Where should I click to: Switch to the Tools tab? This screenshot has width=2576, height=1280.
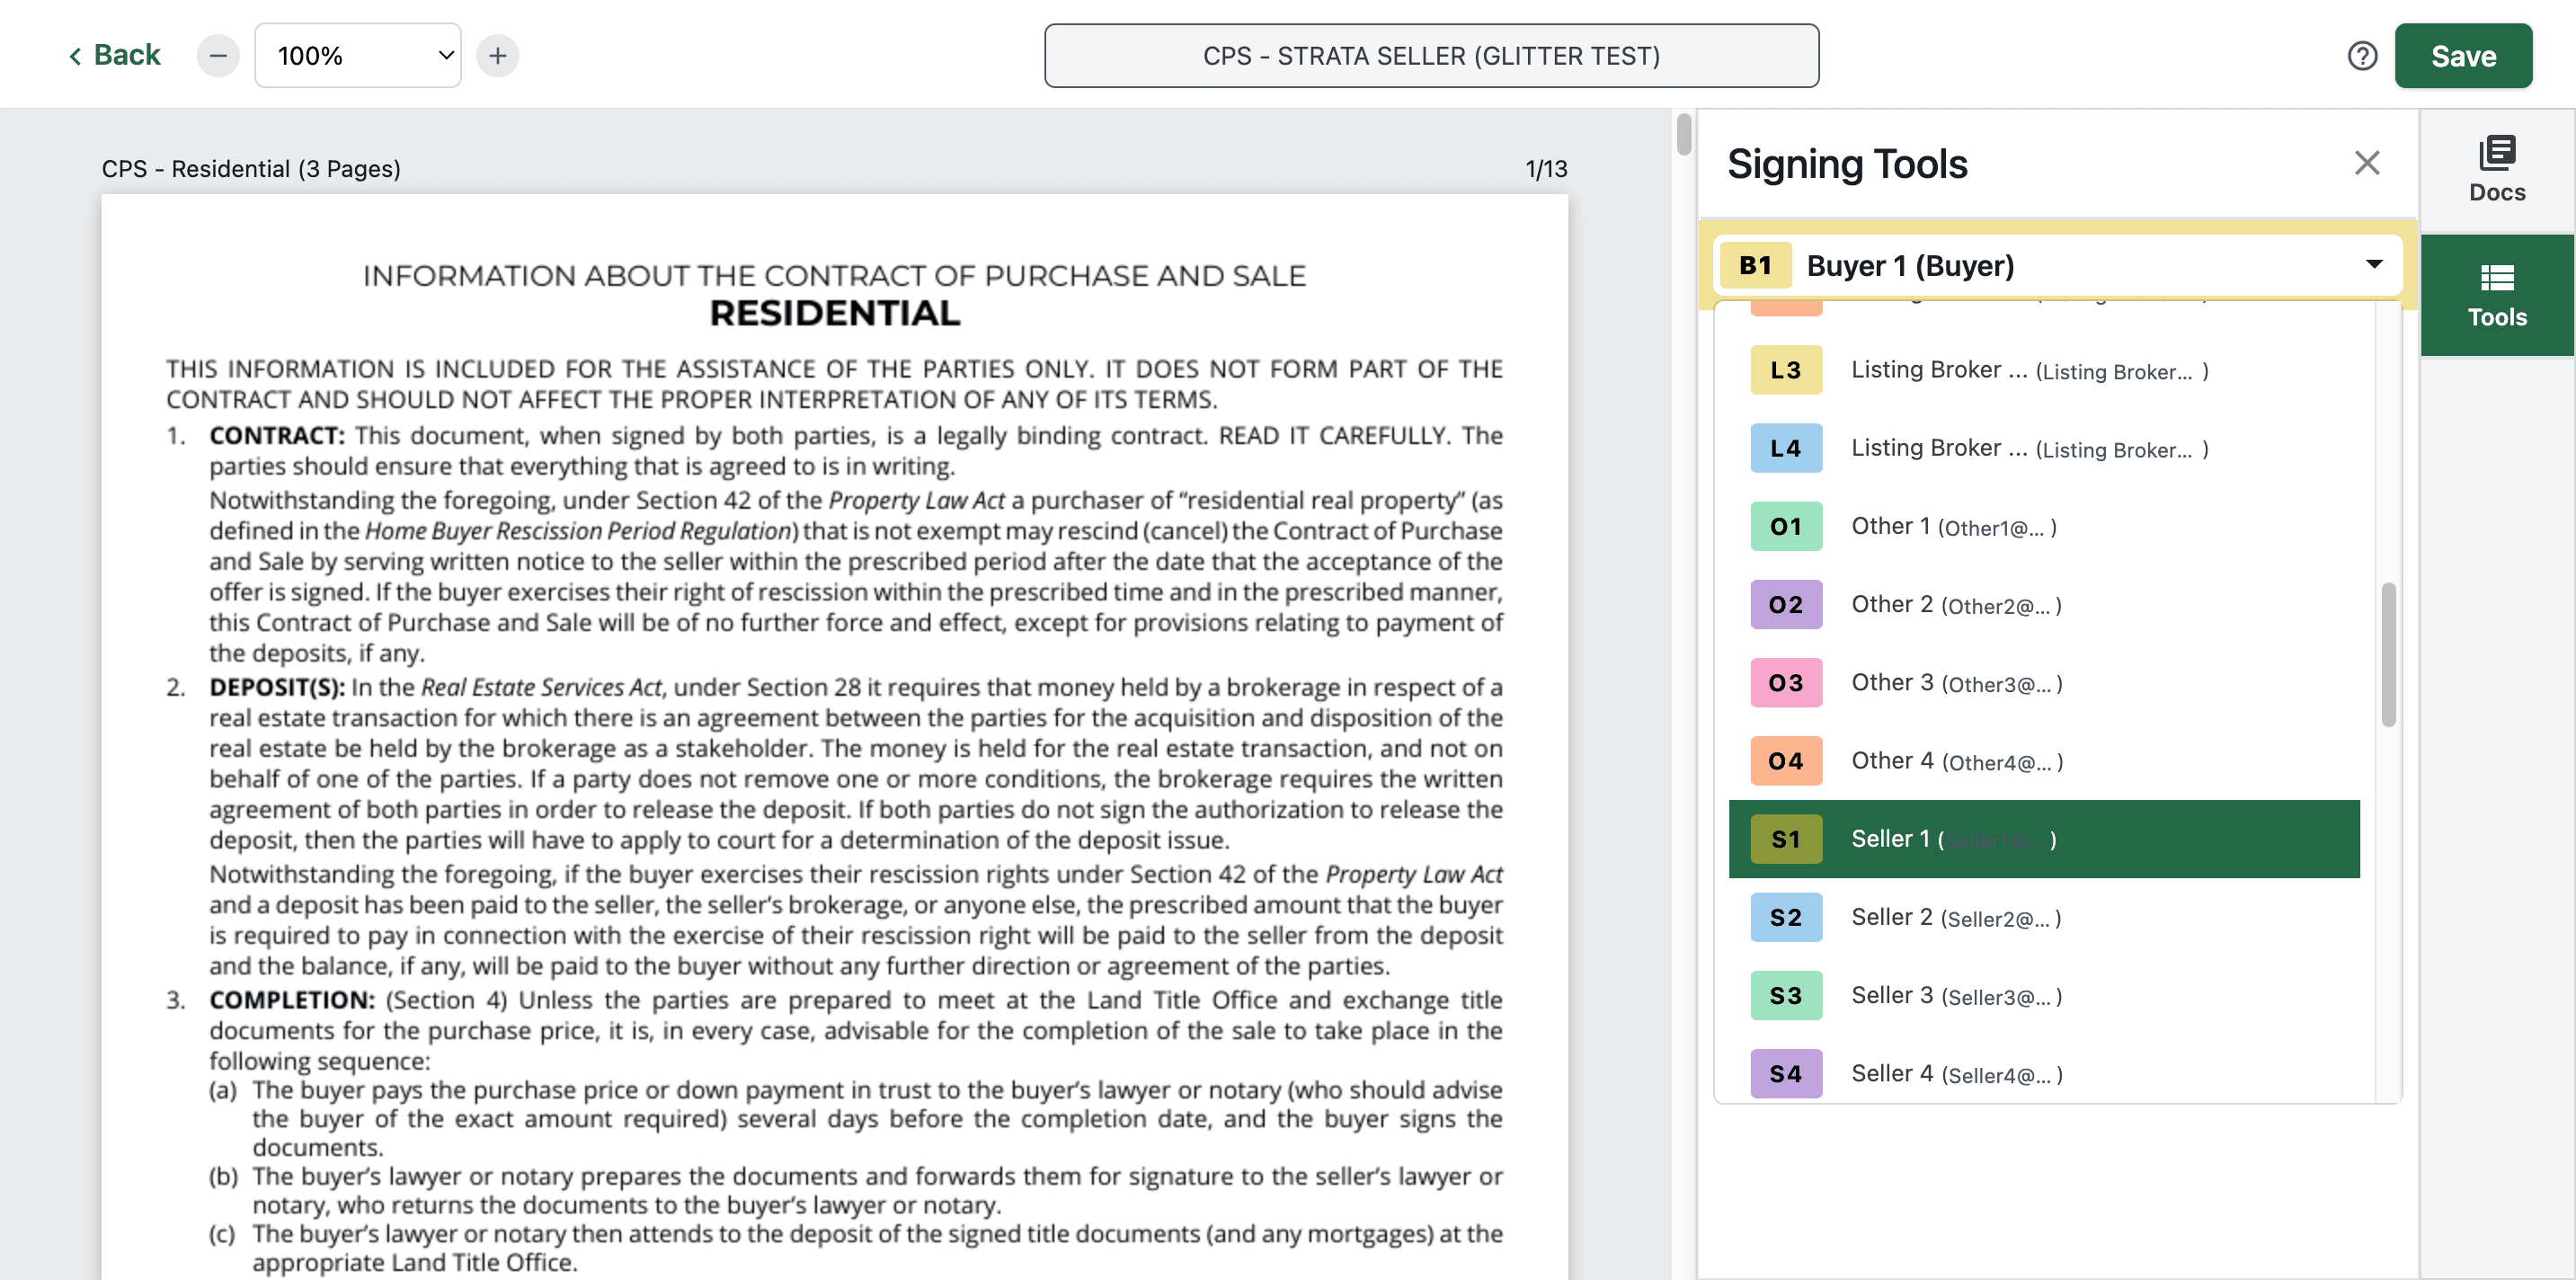tap(2497, 296)
